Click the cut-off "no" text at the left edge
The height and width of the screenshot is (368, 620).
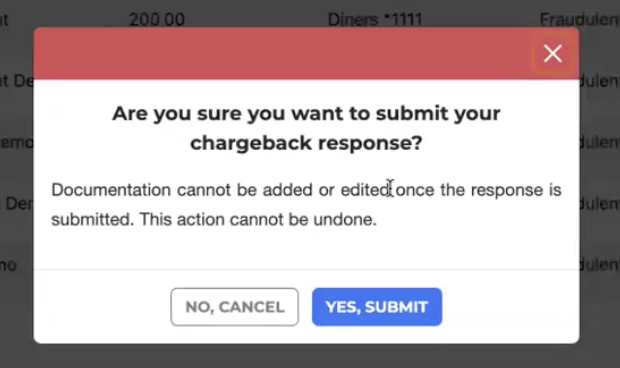[x=8, y=265]
